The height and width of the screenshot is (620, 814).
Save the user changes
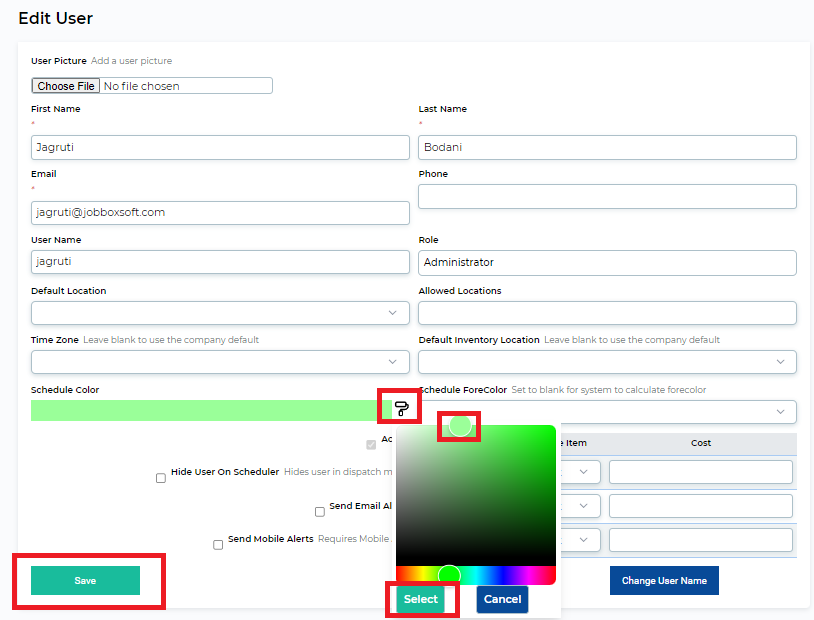(x=85, y=581)
